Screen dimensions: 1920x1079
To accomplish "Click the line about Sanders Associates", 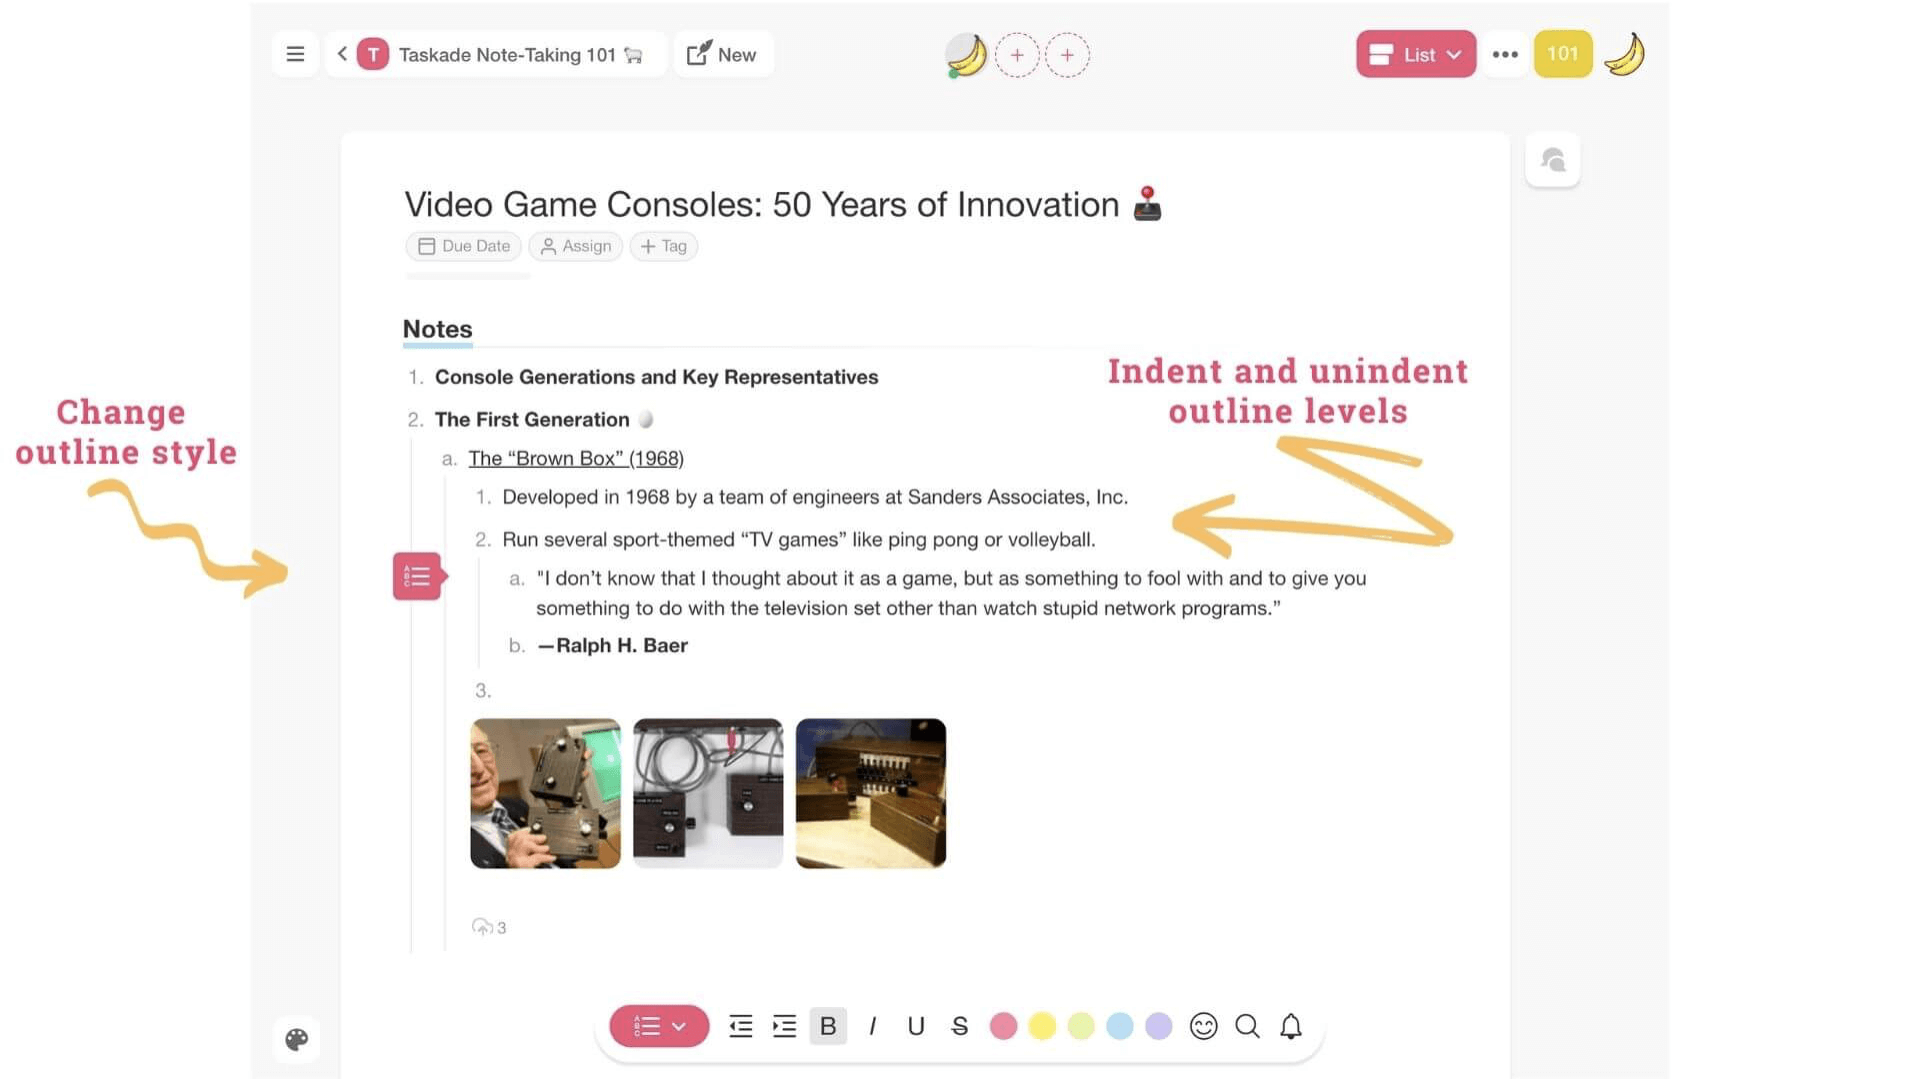I will tap(815, 497).
